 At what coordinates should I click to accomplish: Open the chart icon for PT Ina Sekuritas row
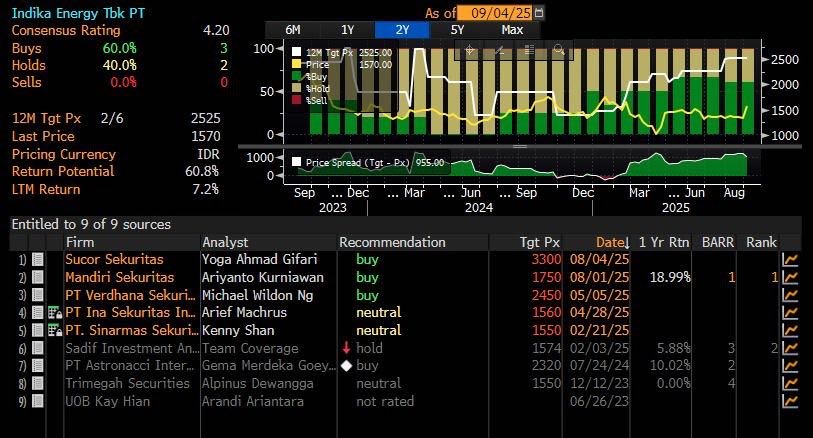coord(790,313)
